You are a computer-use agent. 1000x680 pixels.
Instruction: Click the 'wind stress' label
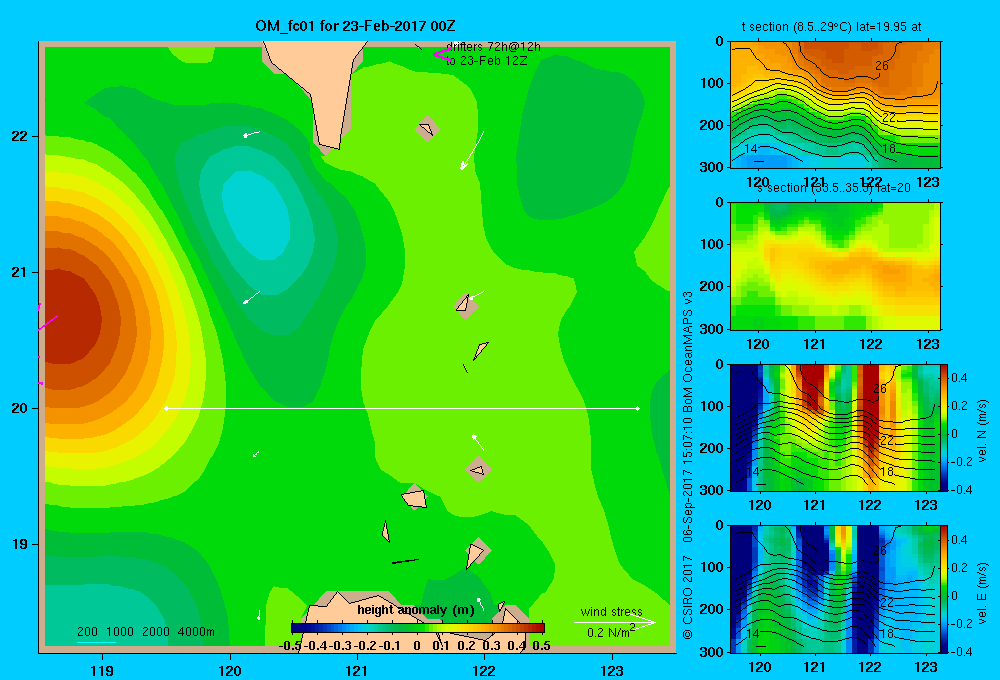[x=611, y=611]
